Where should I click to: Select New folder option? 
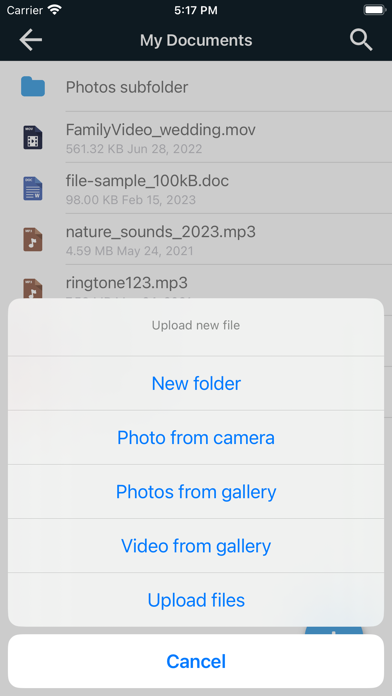click(x=196, y=384)
